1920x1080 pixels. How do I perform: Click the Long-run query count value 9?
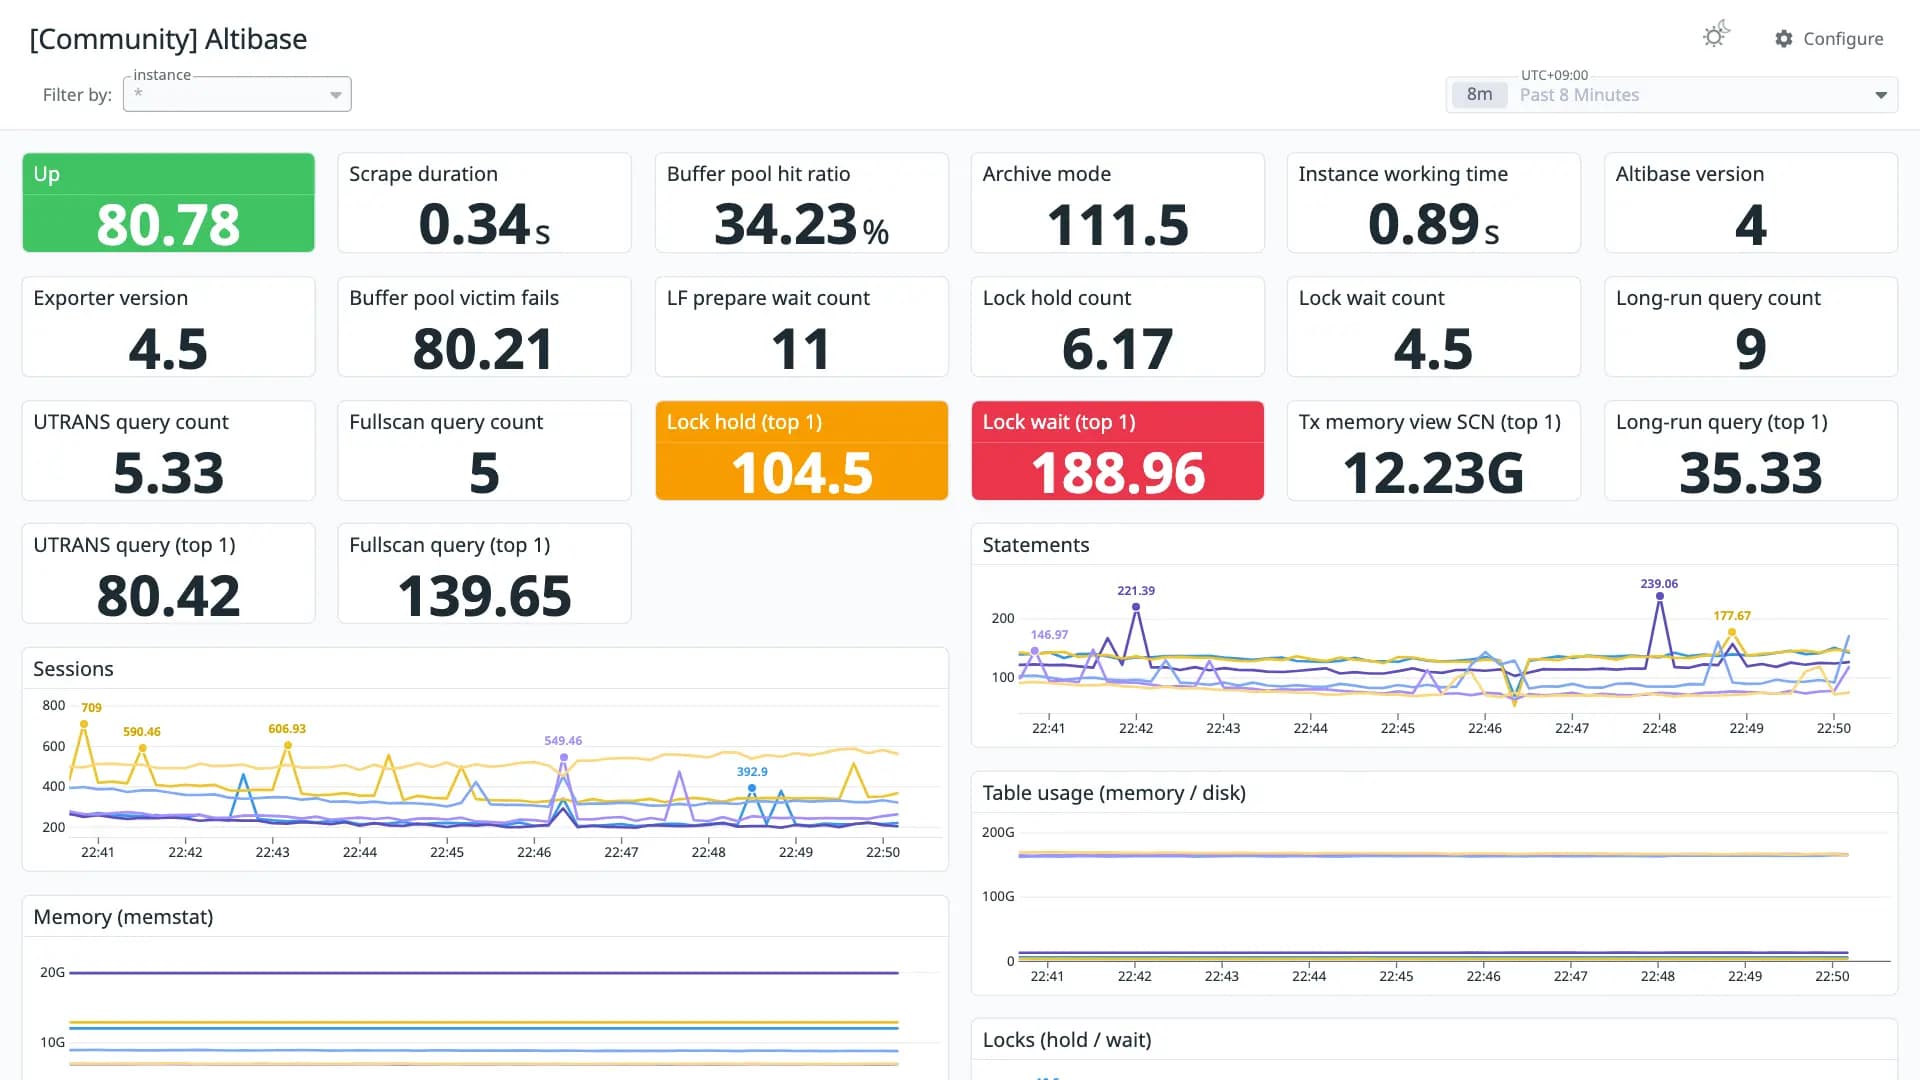point(1750,349)
